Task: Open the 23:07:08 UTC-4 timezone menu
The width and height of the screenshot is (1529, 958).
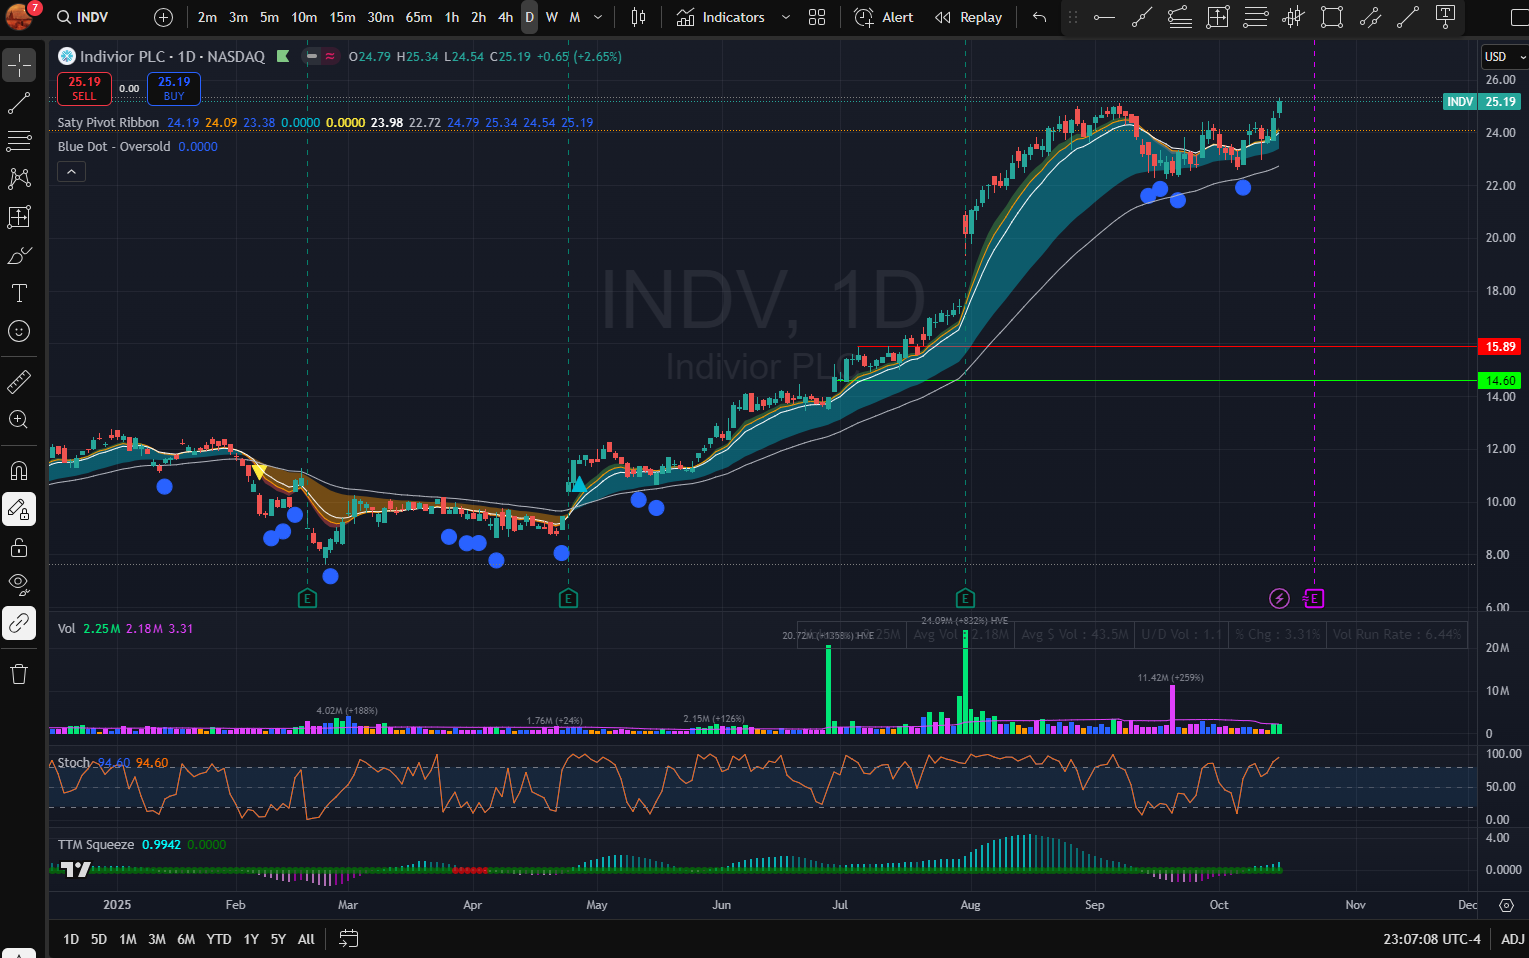Action: coord(1432,939)
